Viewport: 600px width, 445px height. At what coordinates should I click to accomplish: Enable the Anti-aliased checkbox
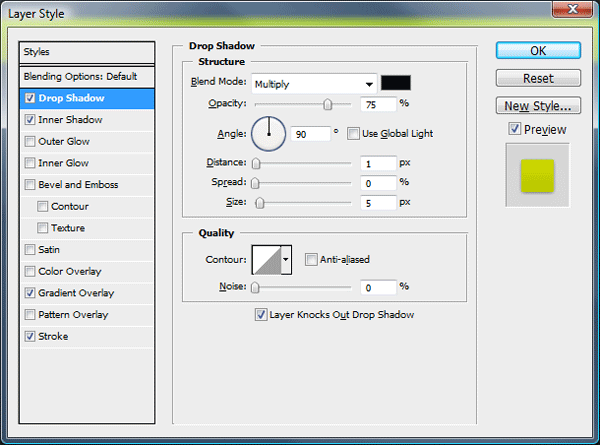coord(311,259)
